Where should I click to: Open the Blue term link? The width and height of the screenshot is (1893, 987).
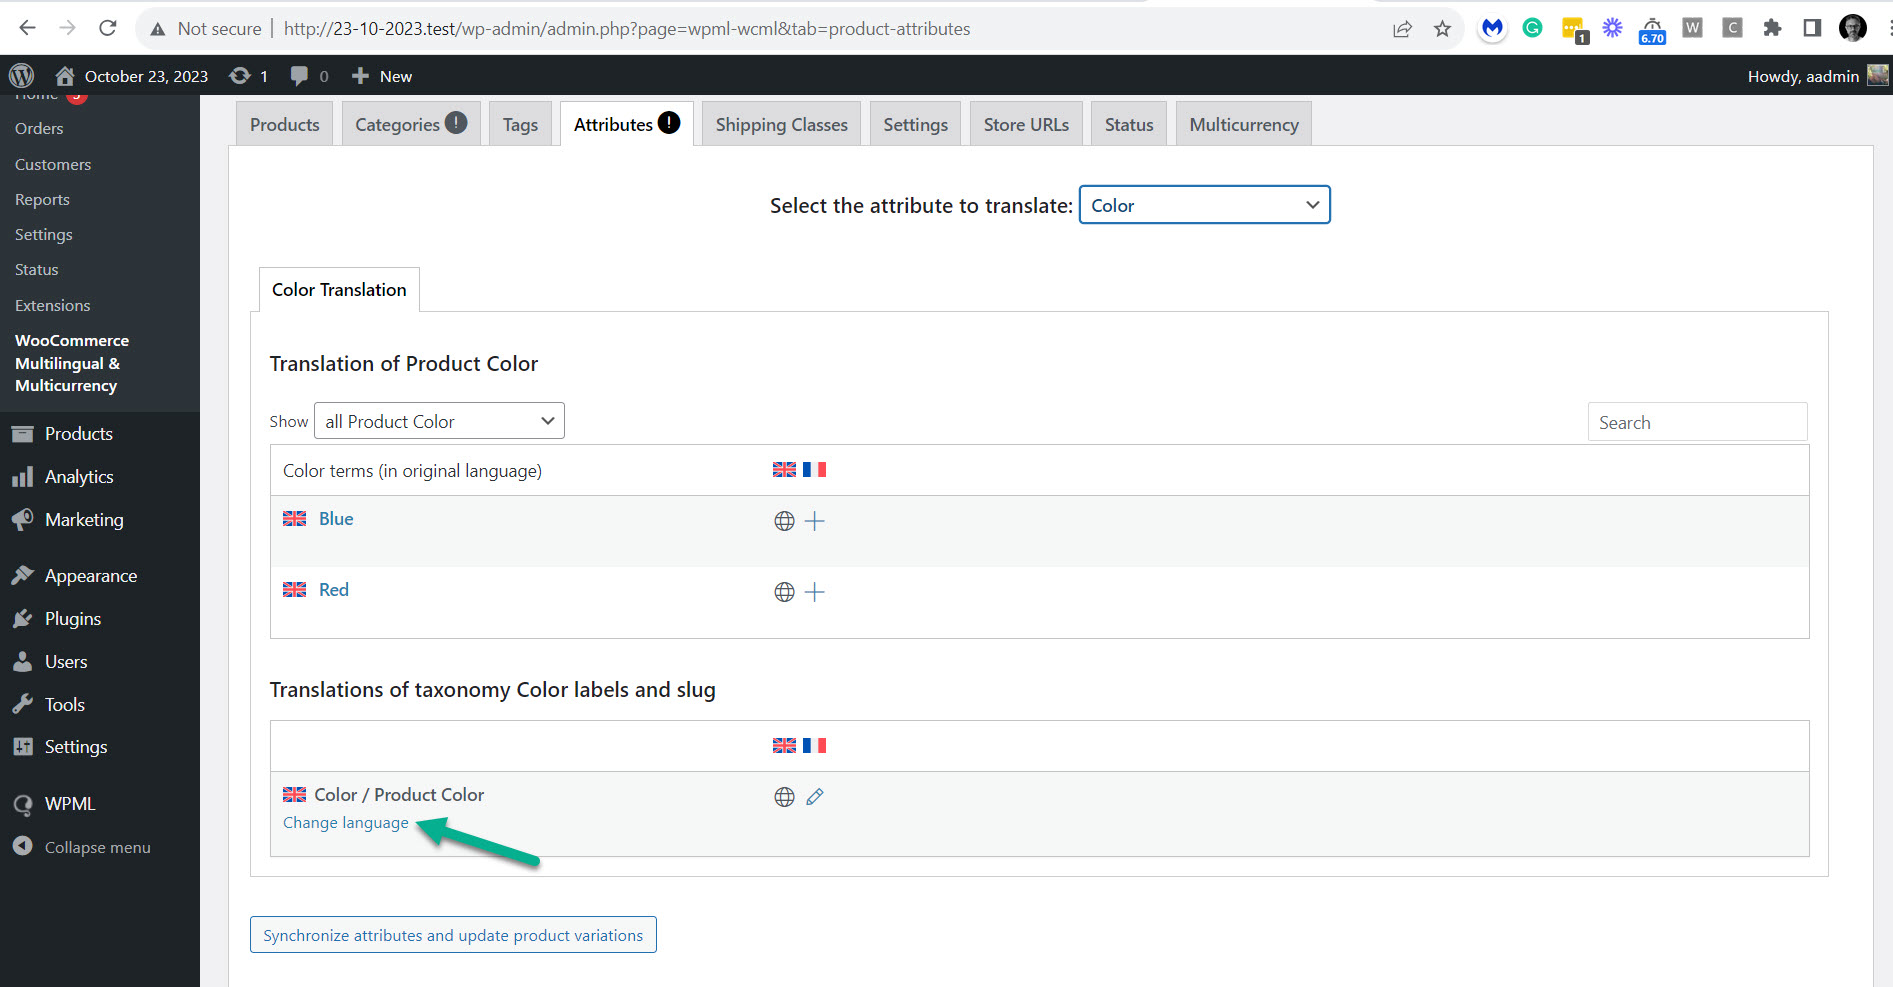point(336,519)
